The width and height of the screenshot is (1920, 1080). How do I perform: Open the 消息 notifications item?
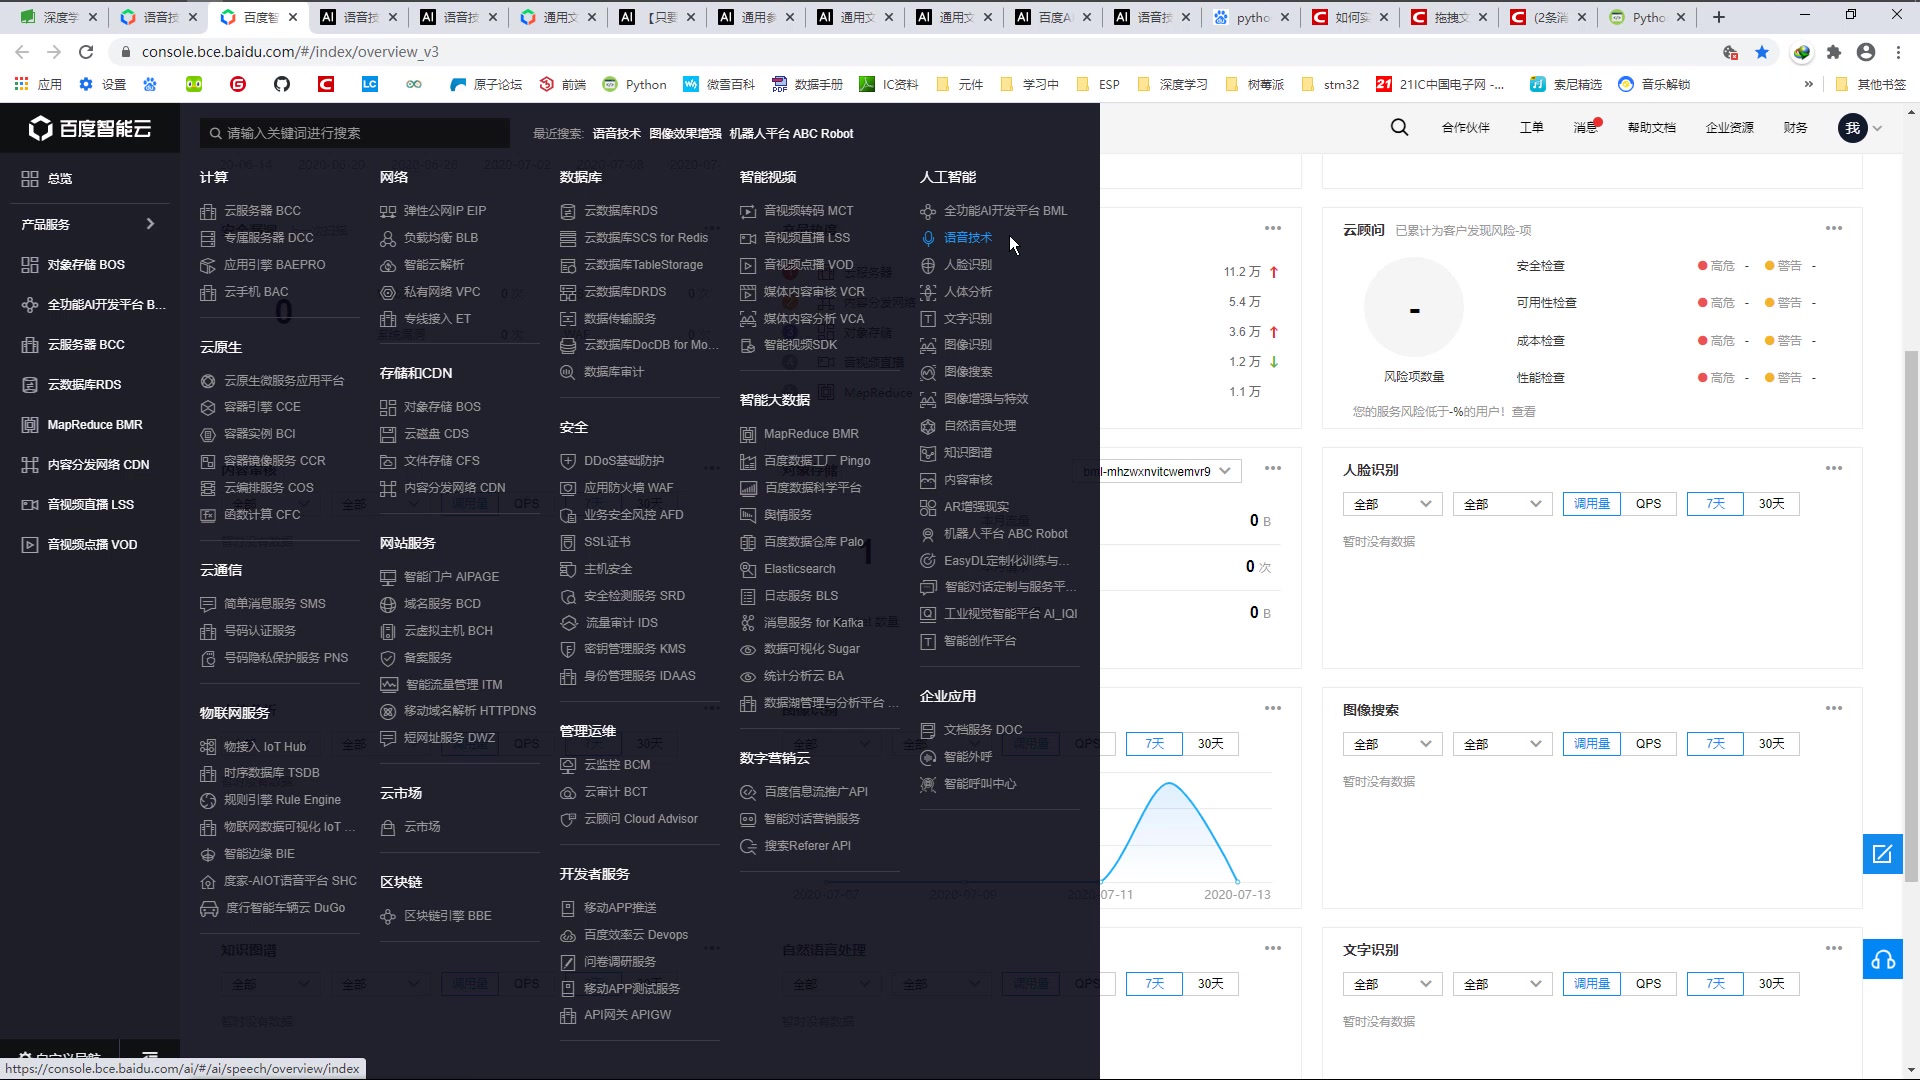point(1585,127)
